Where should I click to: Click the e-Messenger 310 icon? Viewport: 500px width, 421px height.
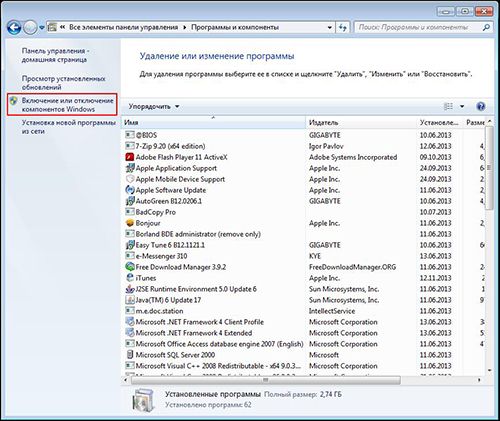pos(130,256)
